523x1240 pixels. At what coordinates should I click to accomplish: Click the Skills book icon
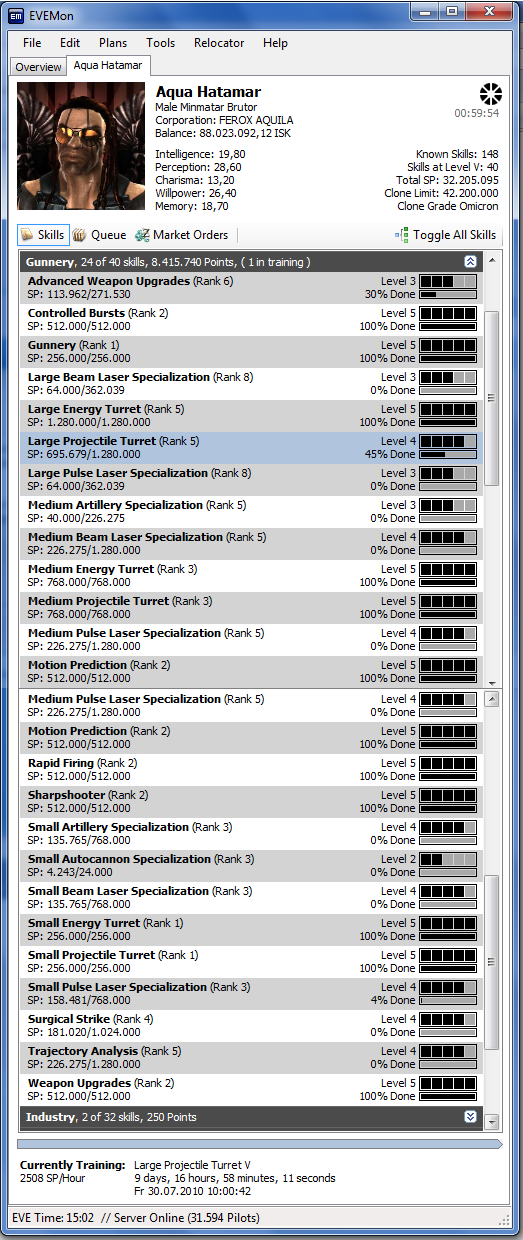click(x=27, y=235)
